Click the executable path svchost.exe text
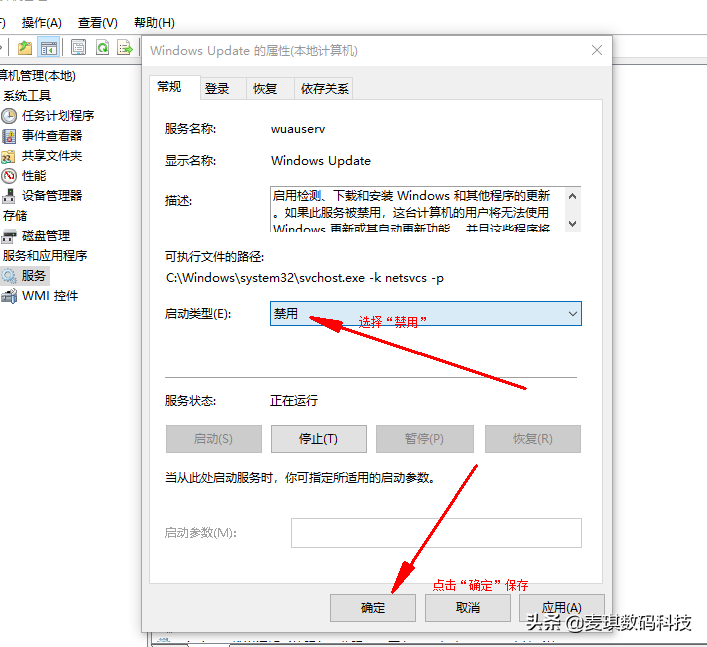707x647 pixels. pyautogui.click(x=305, y=278)
